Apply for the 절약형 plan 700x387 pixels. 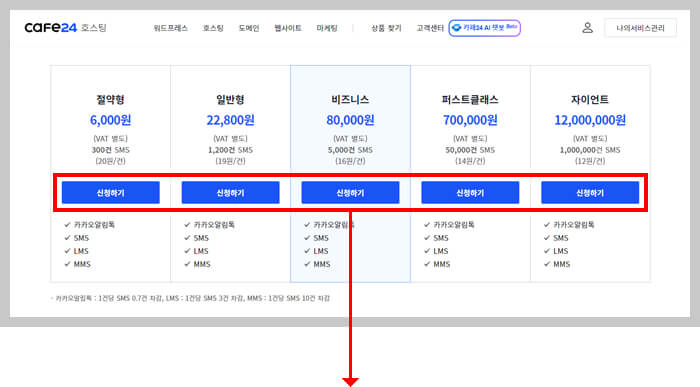click(111, 192)
